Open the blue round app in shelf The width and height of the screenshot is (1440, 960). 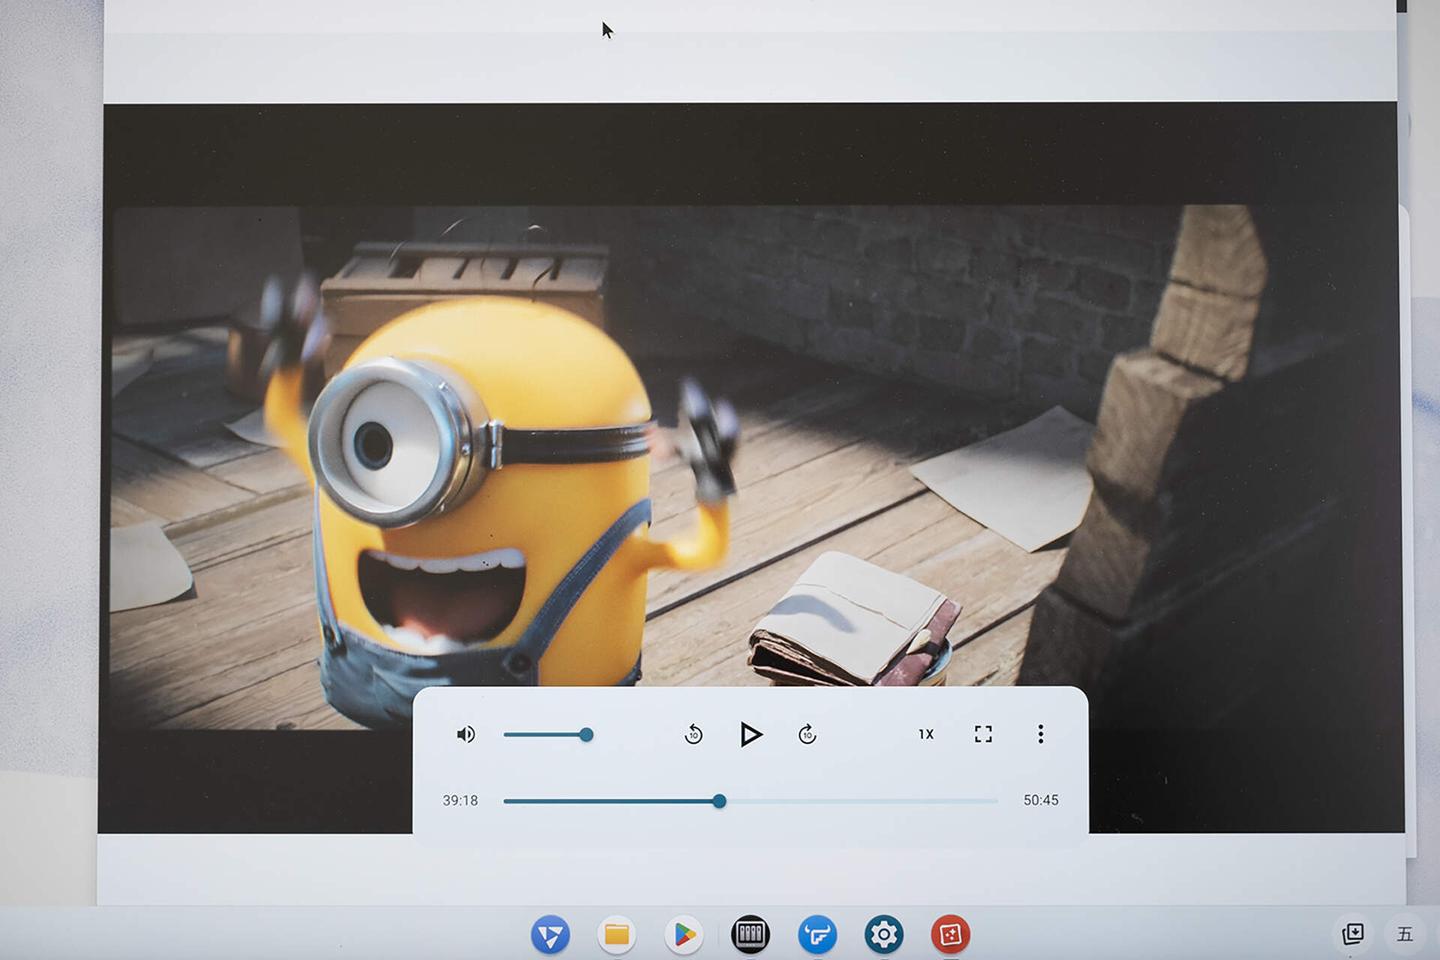(817, 935)
